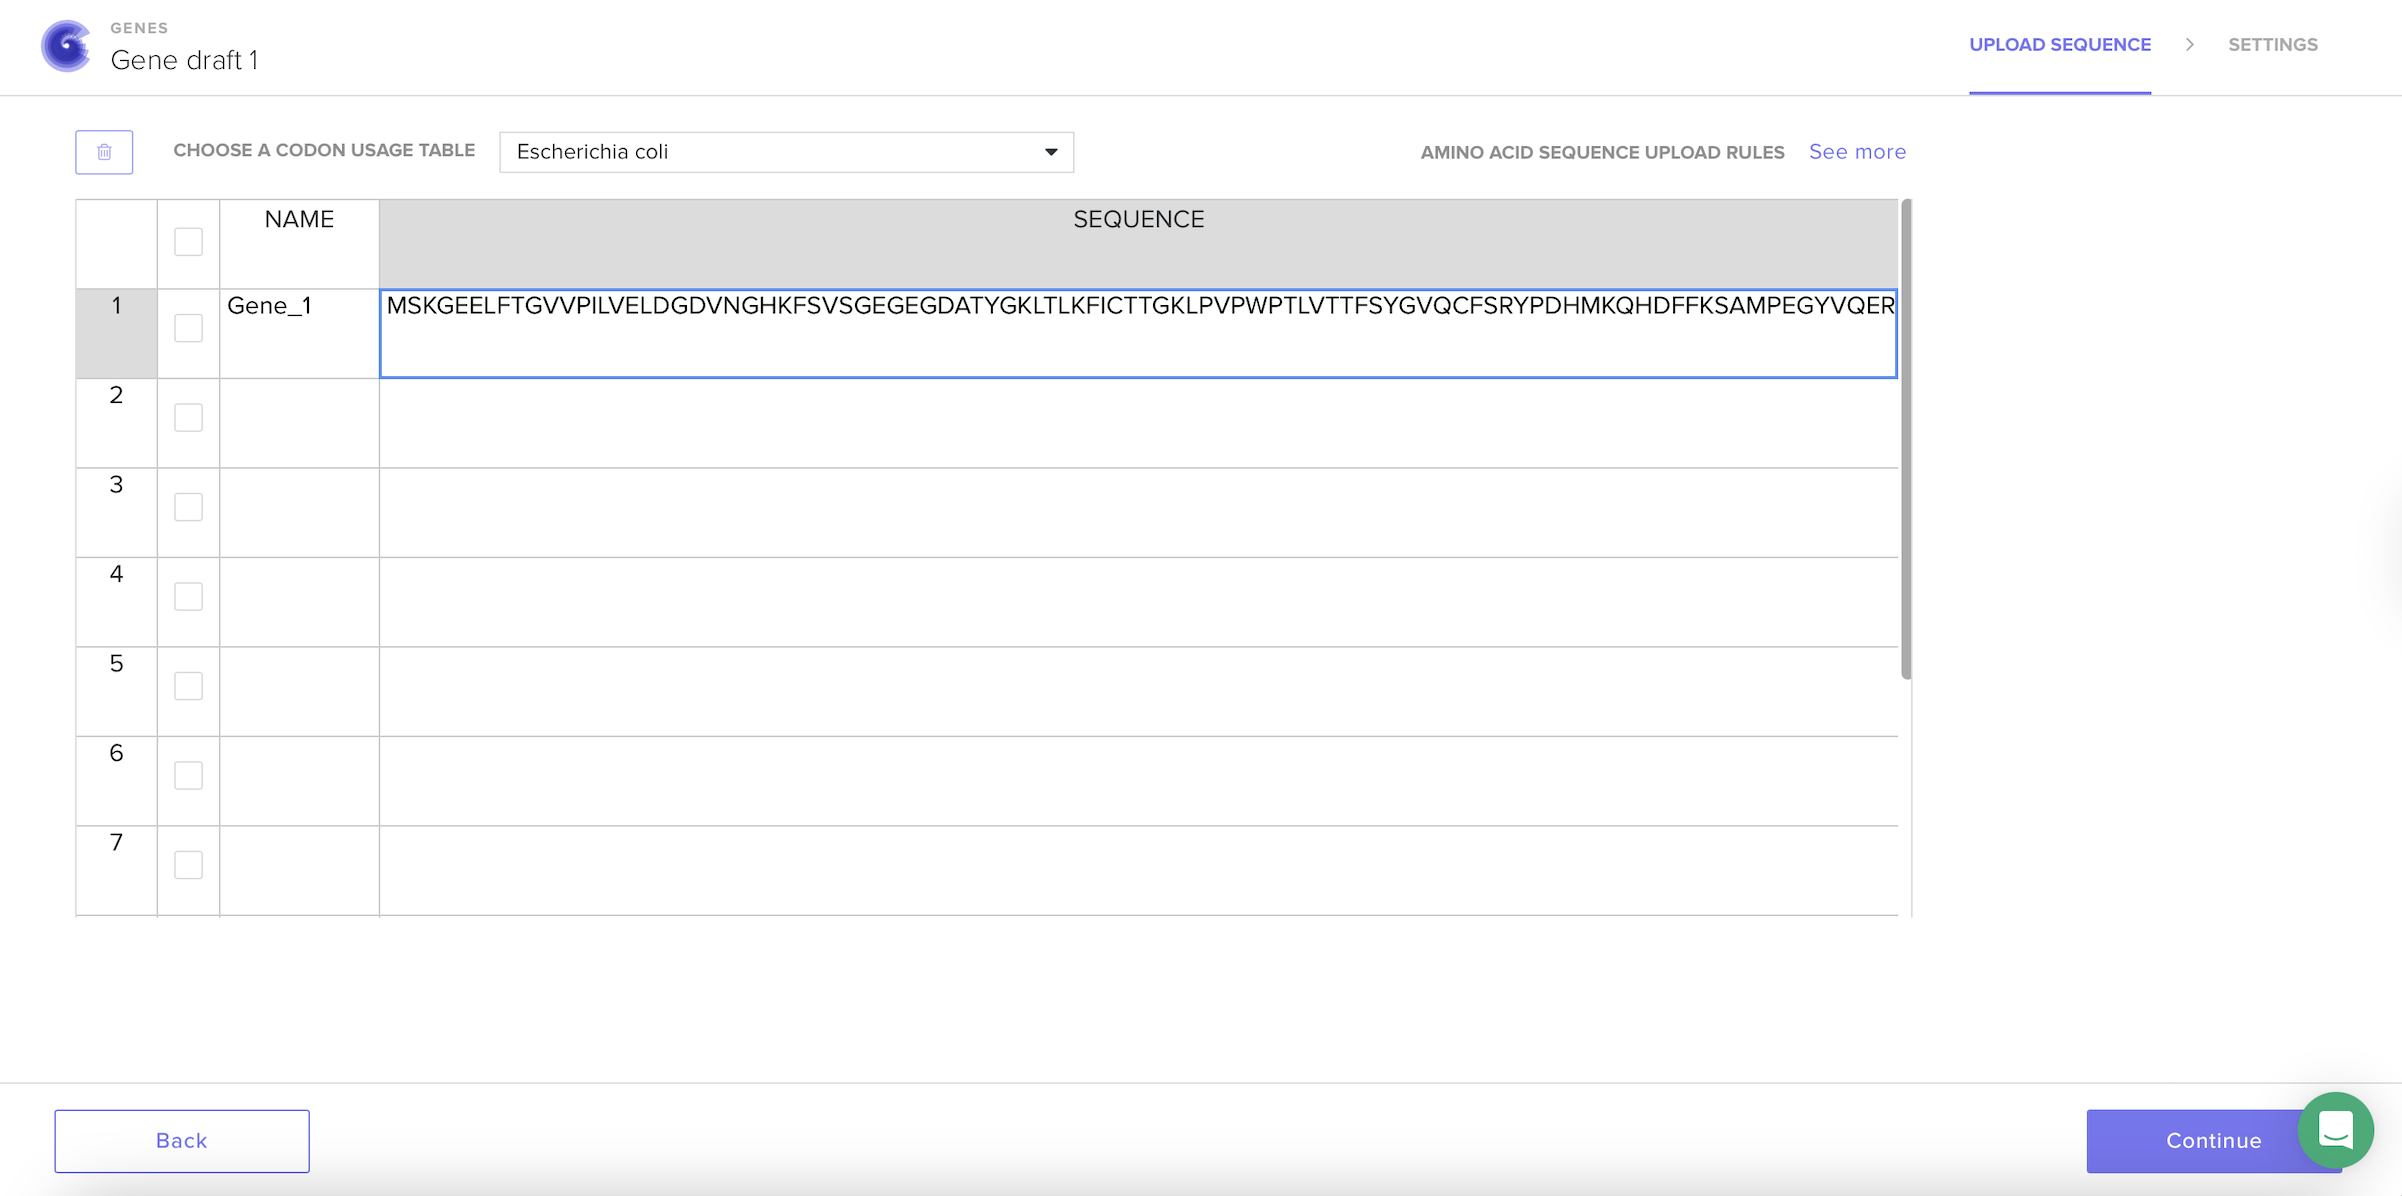Check the select-all checkbox in the header
Viewport: 2402px width, 1196px height.
(x=188, y=241)
